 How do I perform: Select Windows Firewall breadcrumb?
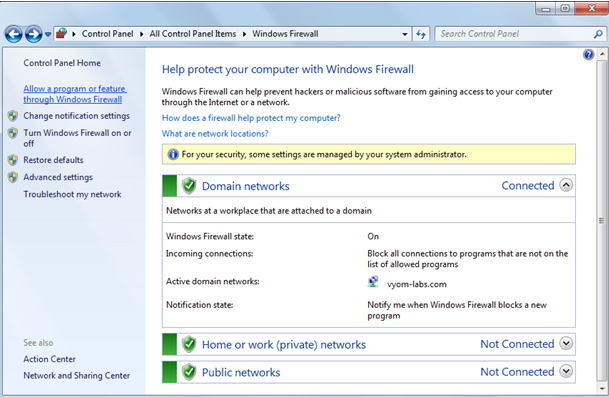pos(285,34)
